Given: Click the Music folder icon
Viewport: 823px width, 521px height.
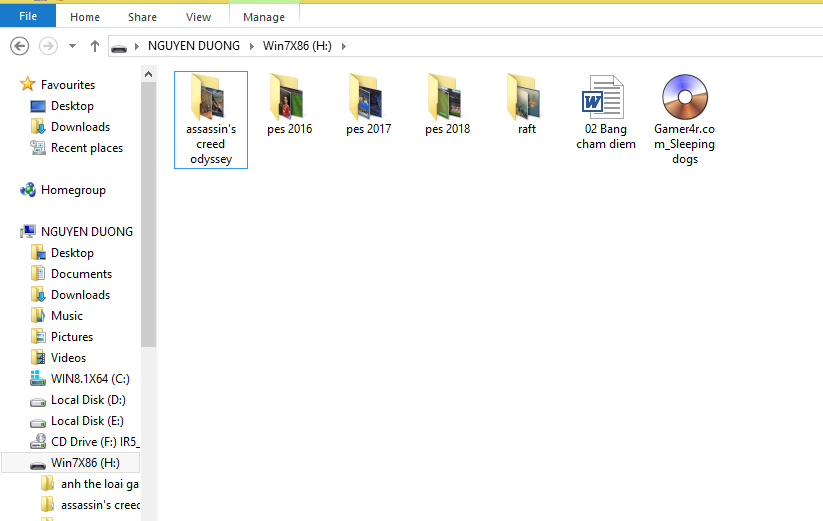Looking at the screenshot, I should coord(38,315).
